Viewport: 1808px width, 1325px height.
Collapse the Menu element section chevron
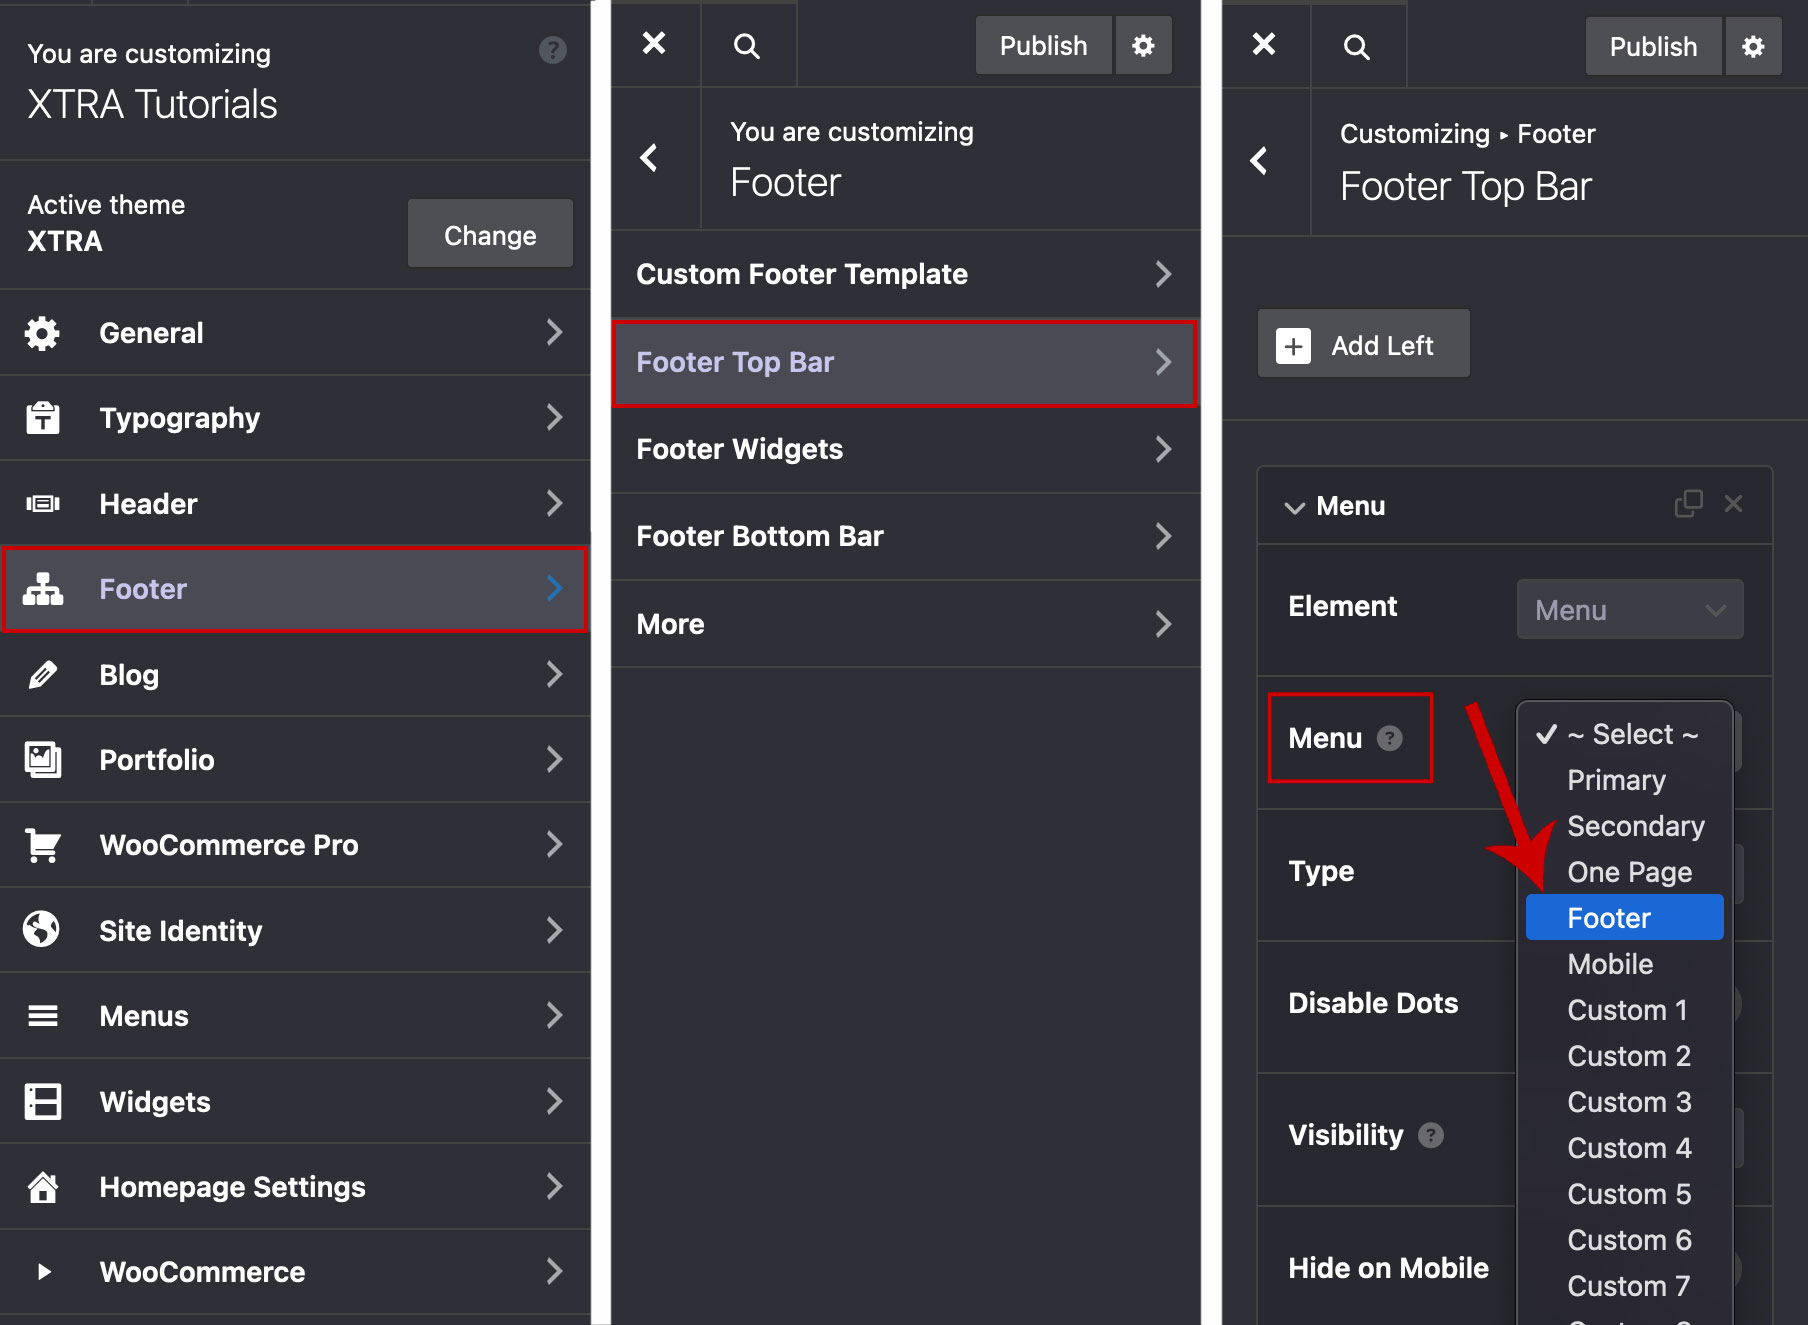[1294, 507]
